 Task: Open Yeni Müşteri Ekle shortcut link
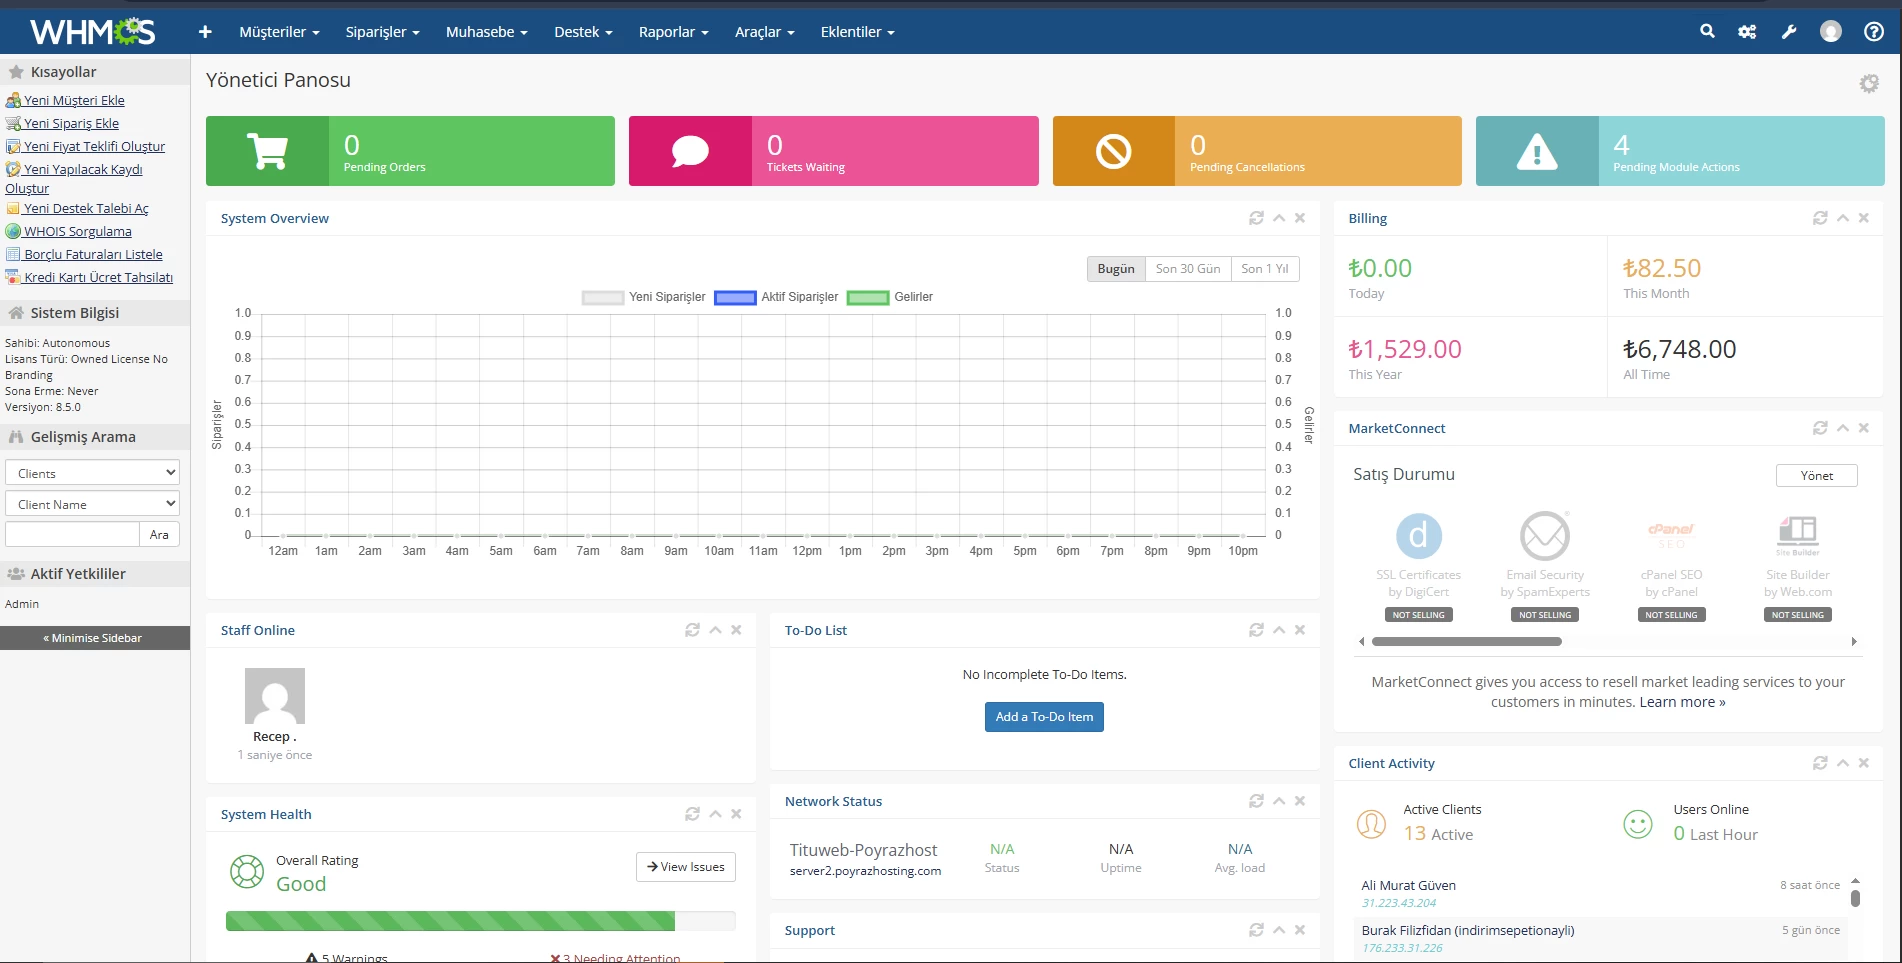coord(74,100)
